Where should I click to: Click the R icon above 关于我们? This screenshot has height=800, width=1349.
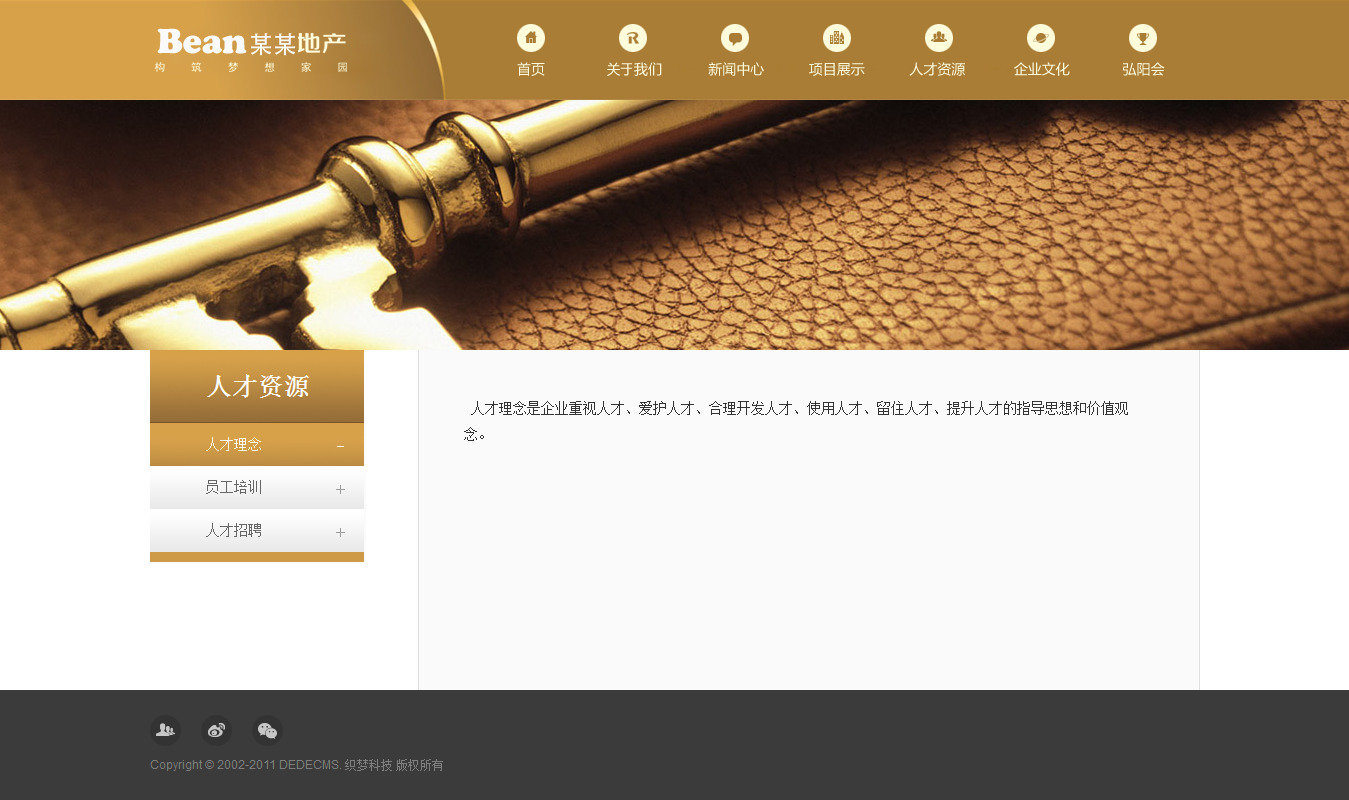pyautogui.click(x=633, y=38)
